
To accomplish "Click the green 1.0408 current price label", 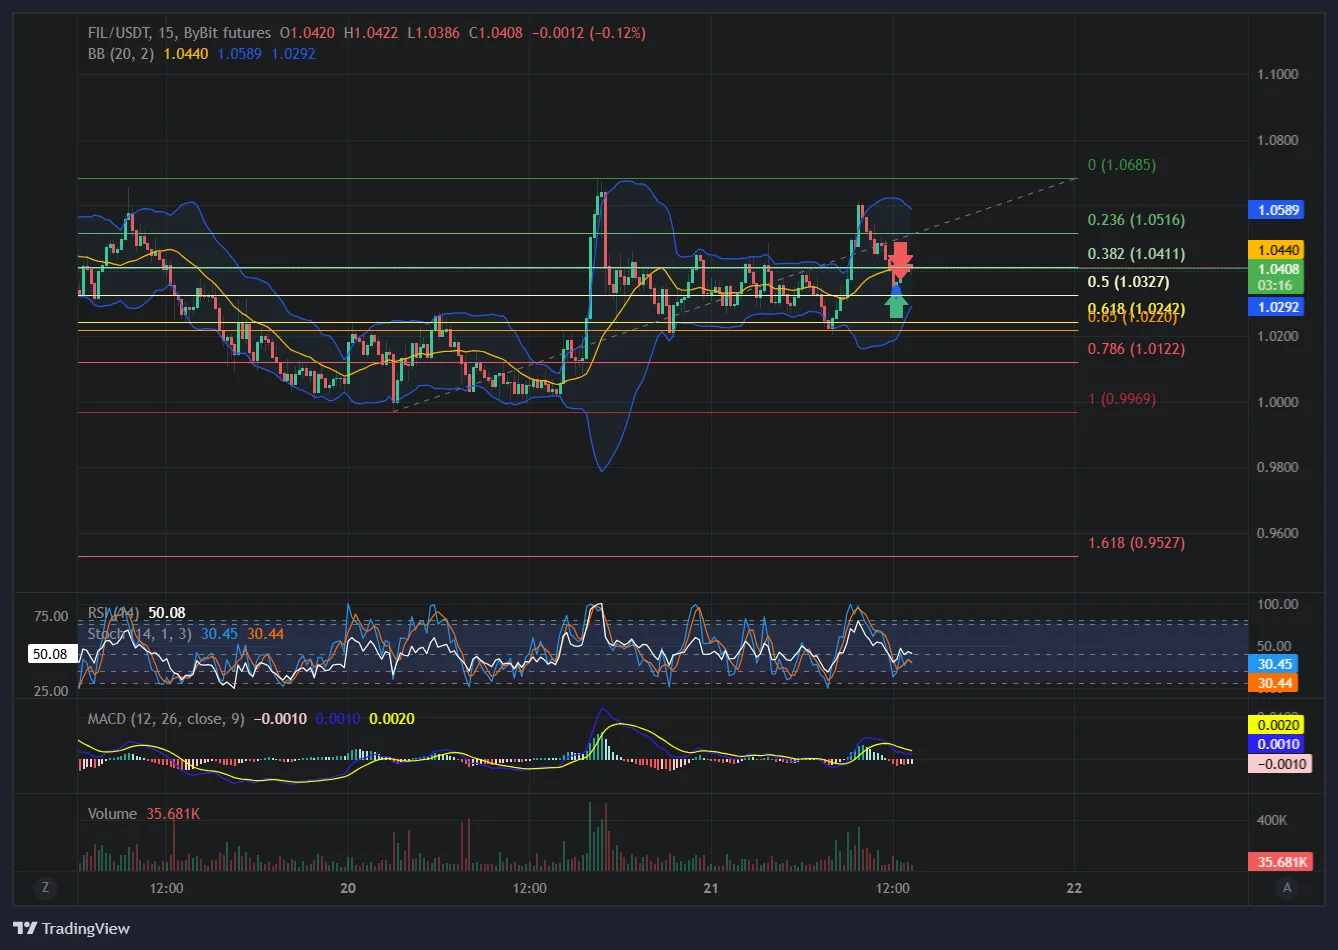I will [x=1274, y=276].
